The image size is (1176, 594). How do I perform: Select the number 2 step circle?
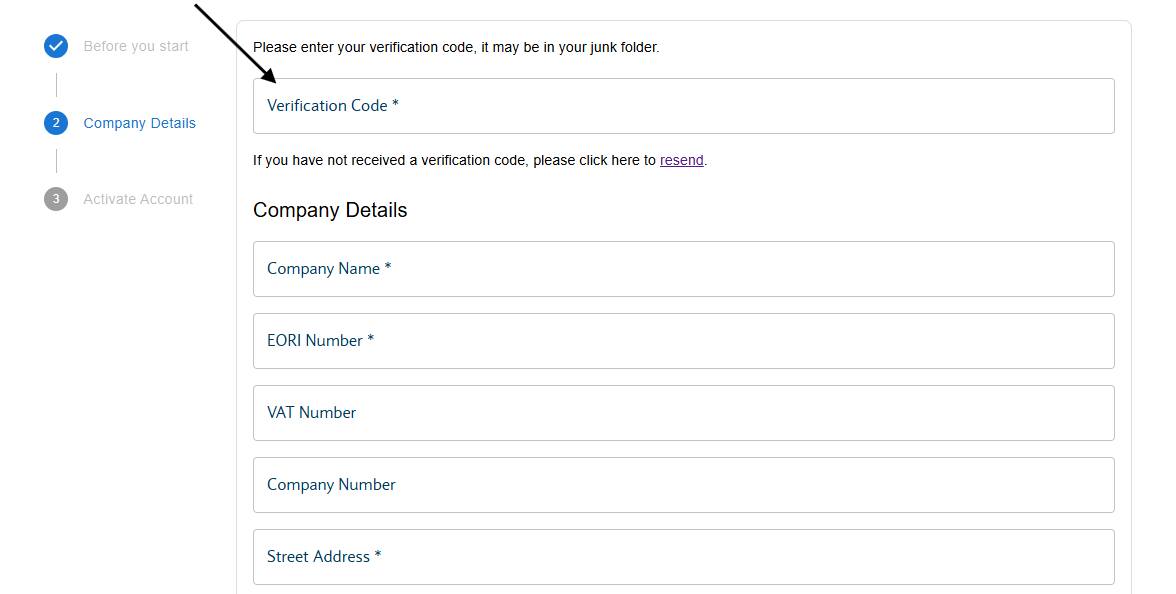click(56, 123)
